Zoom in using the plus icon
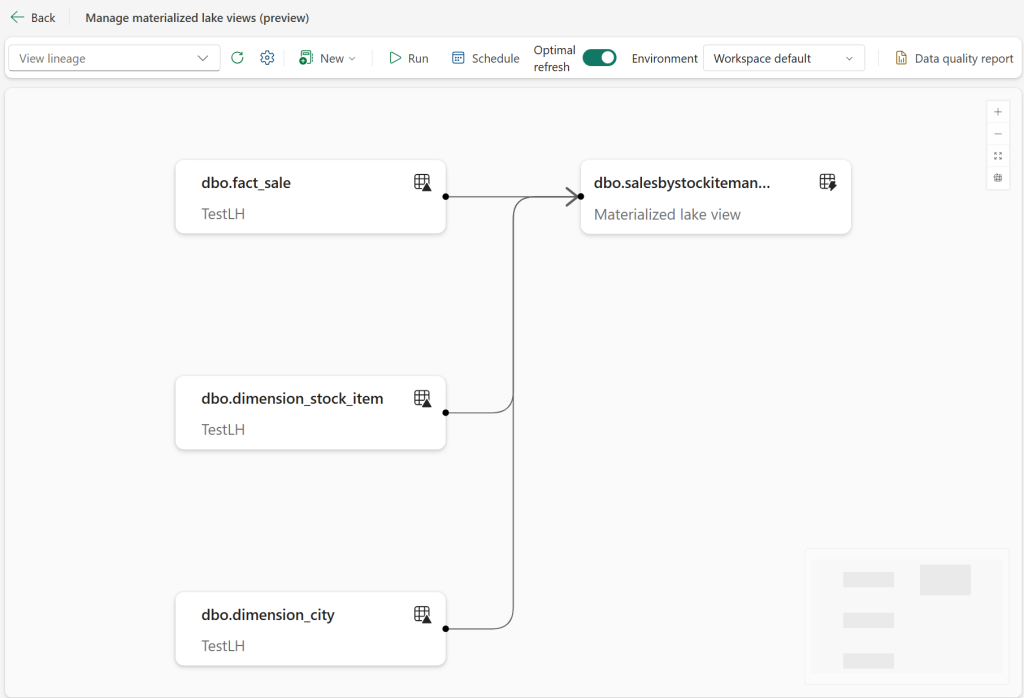This screenshot has width=1024, height=698. [997, 111]
